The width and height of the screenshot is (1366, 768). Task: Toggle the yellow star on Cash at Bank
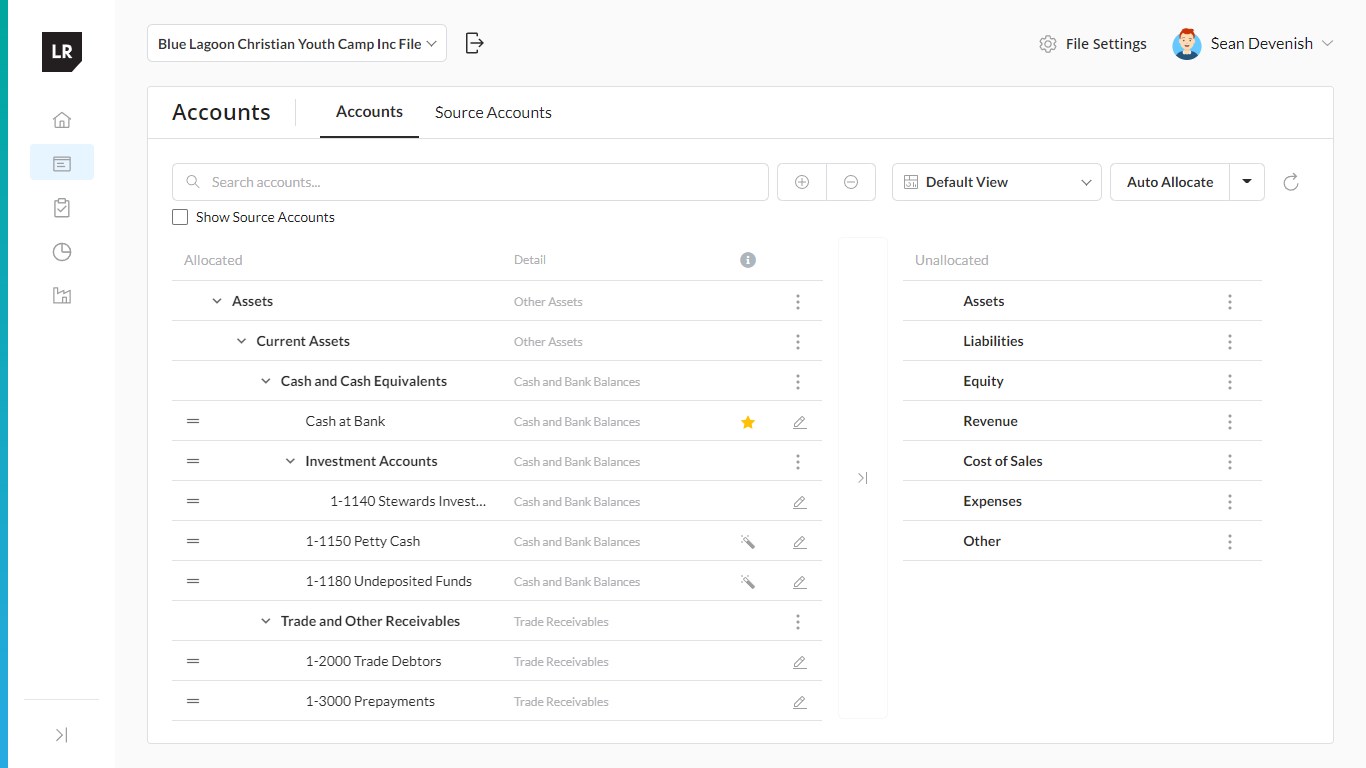point(747,422)
